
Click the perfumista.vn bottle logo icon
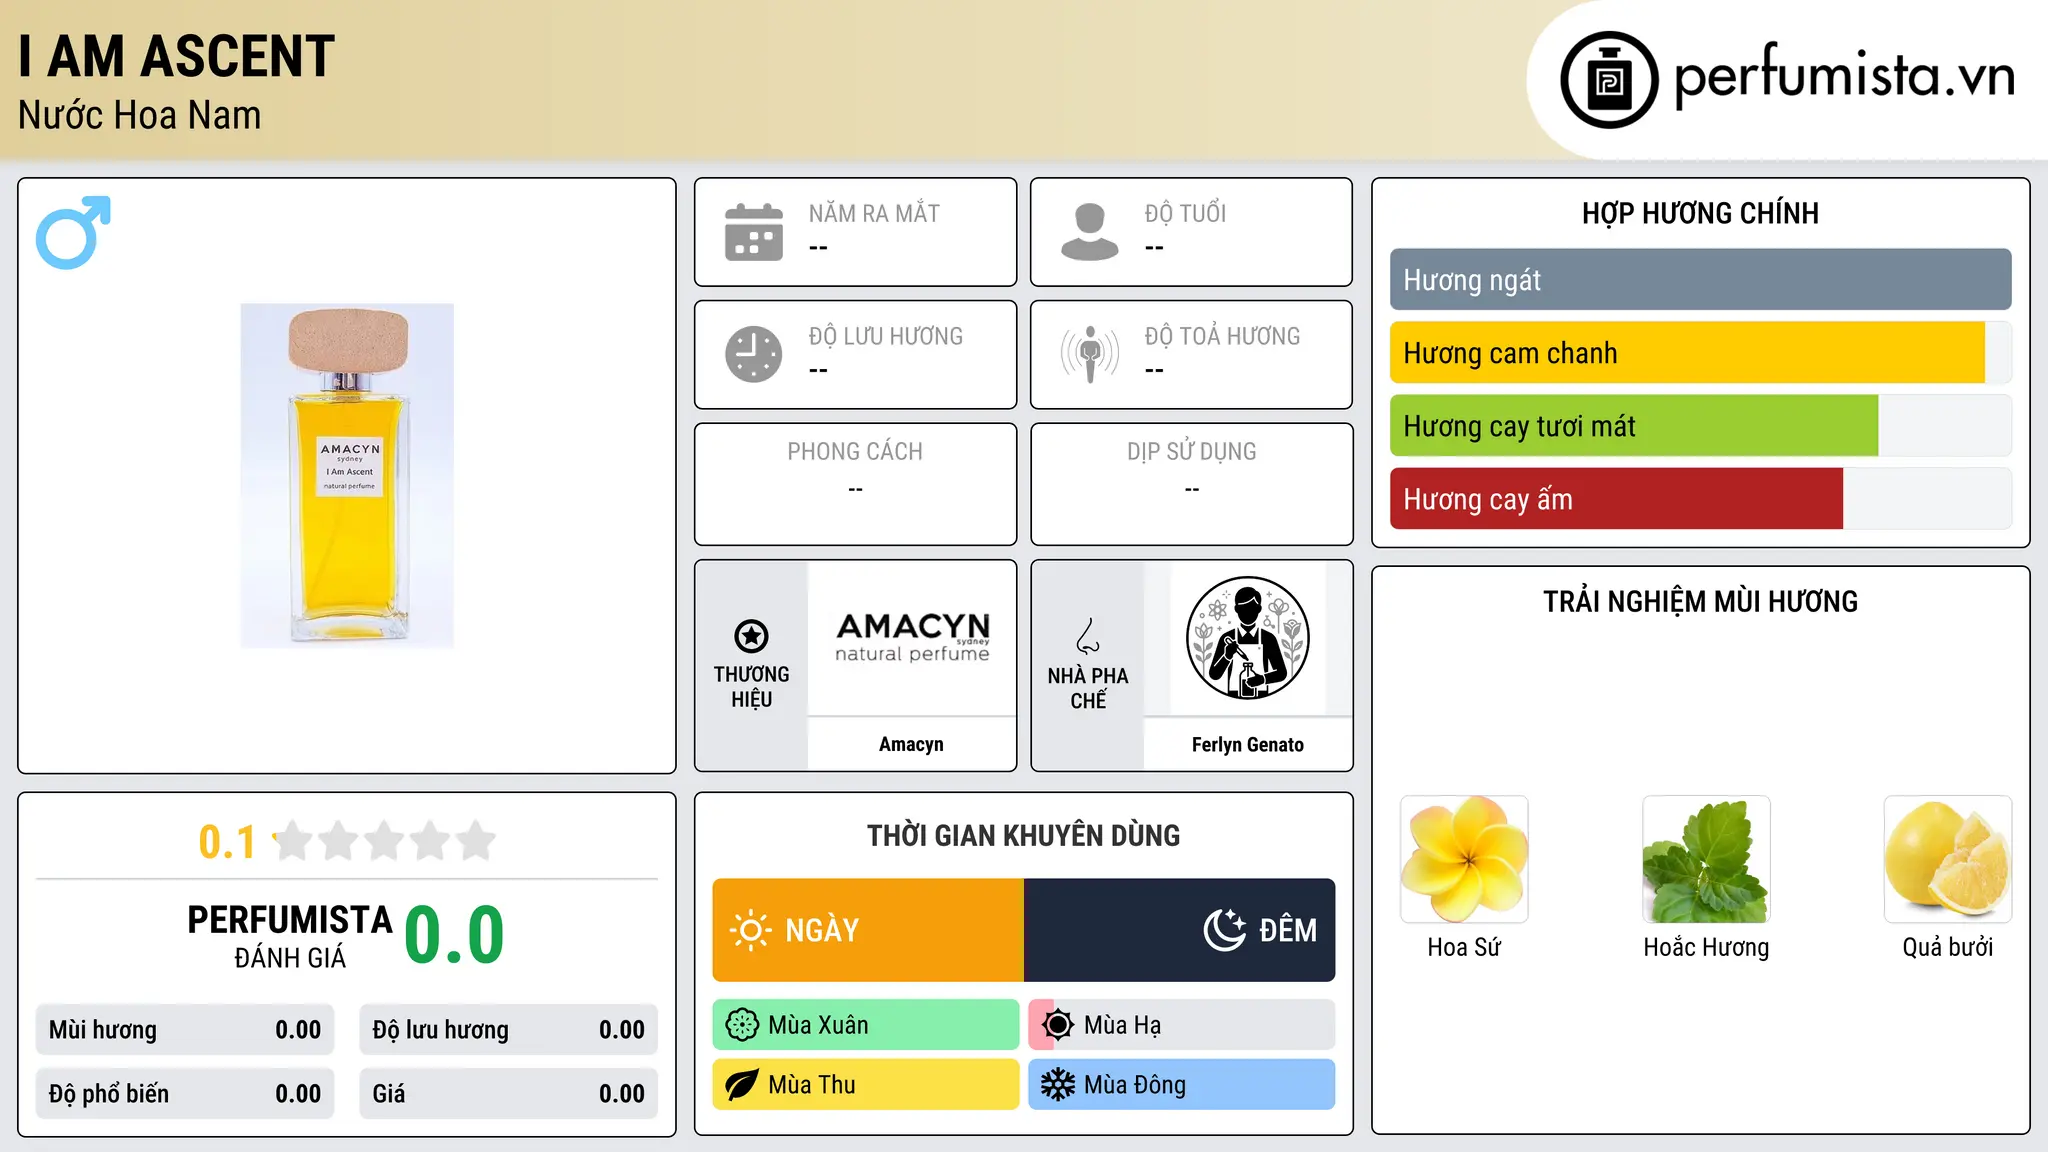tap(1609, 80)
